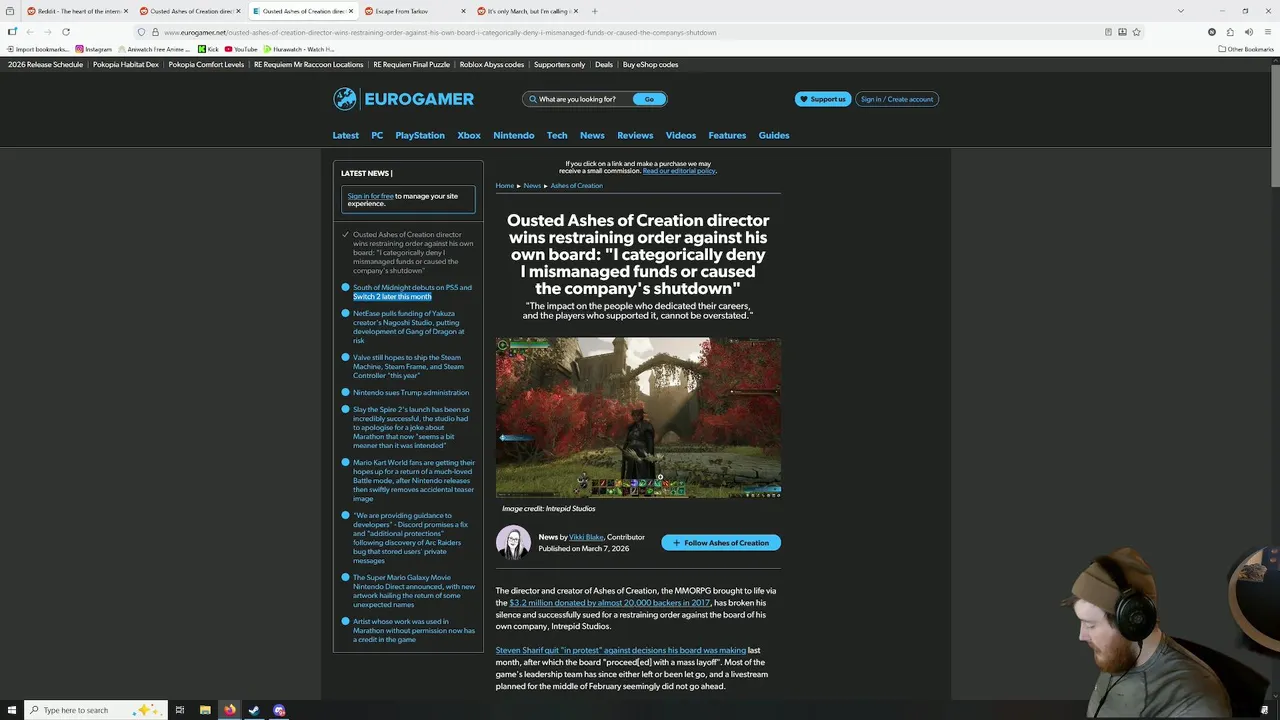Click the tracking protection shield icon
The width and height of the screenshot is (1280, 720).
tap(141, 32)
